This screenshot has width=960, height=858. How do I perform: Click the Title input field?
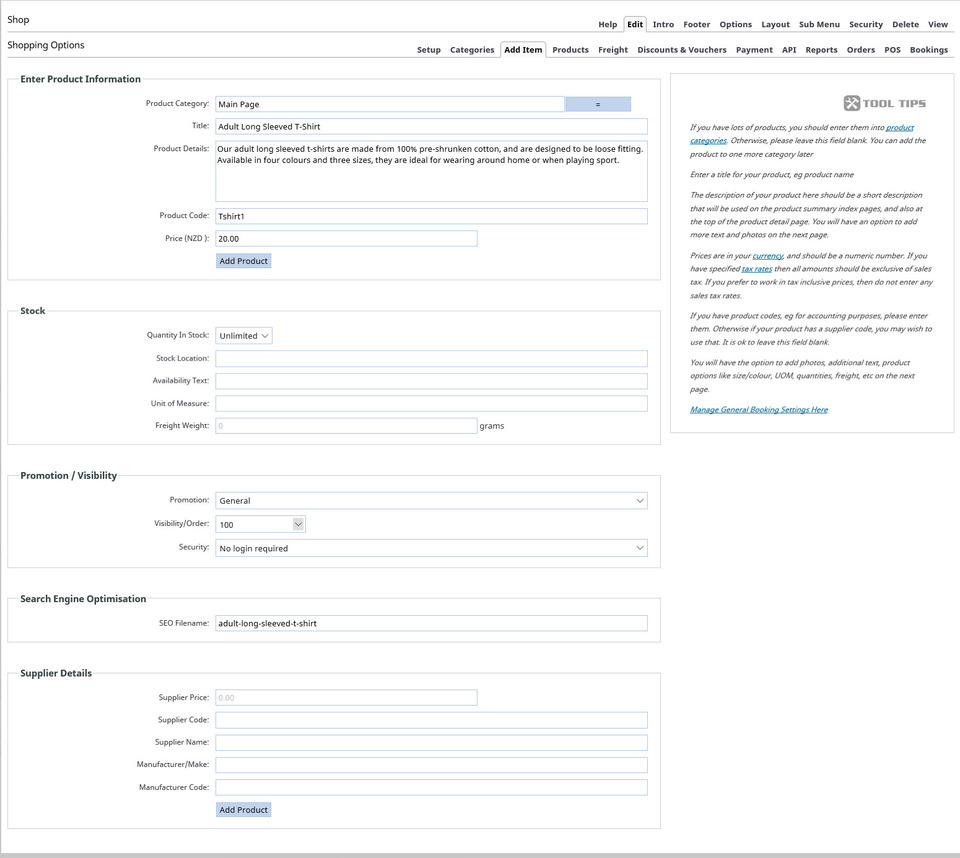pos(431,127)
